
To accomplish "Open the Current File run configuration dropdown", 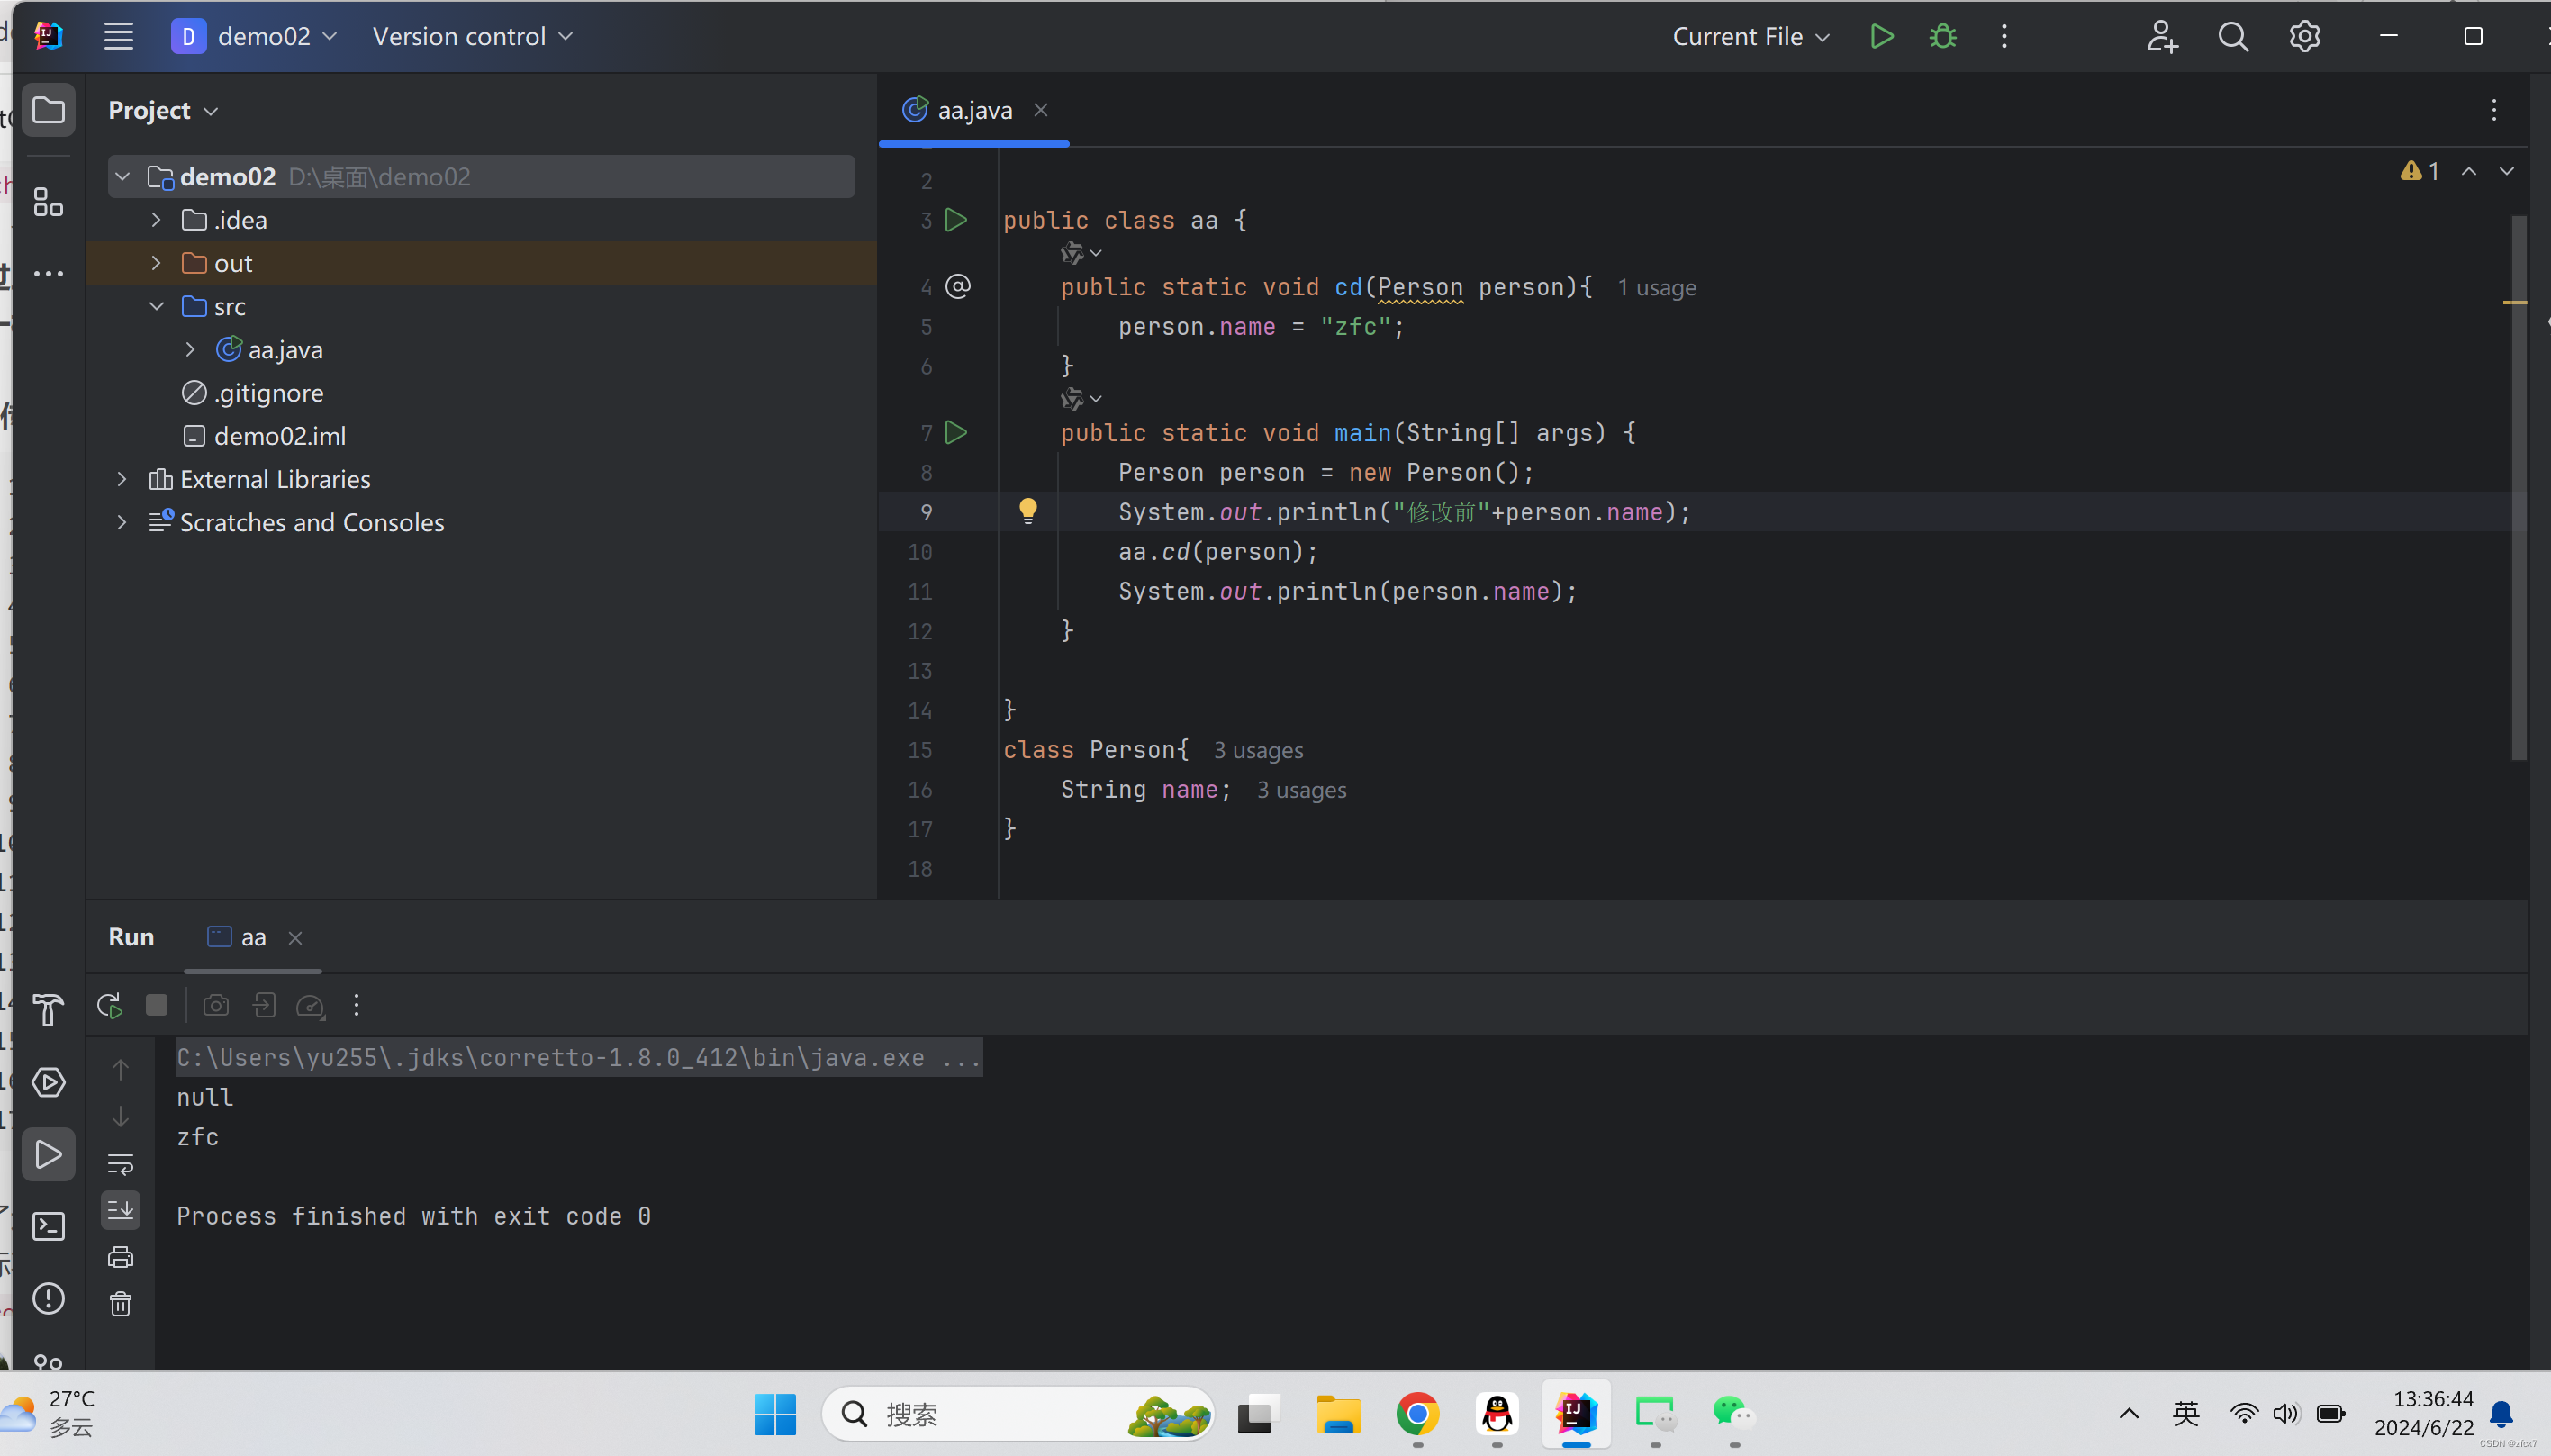I will (x=1750, y=37).
